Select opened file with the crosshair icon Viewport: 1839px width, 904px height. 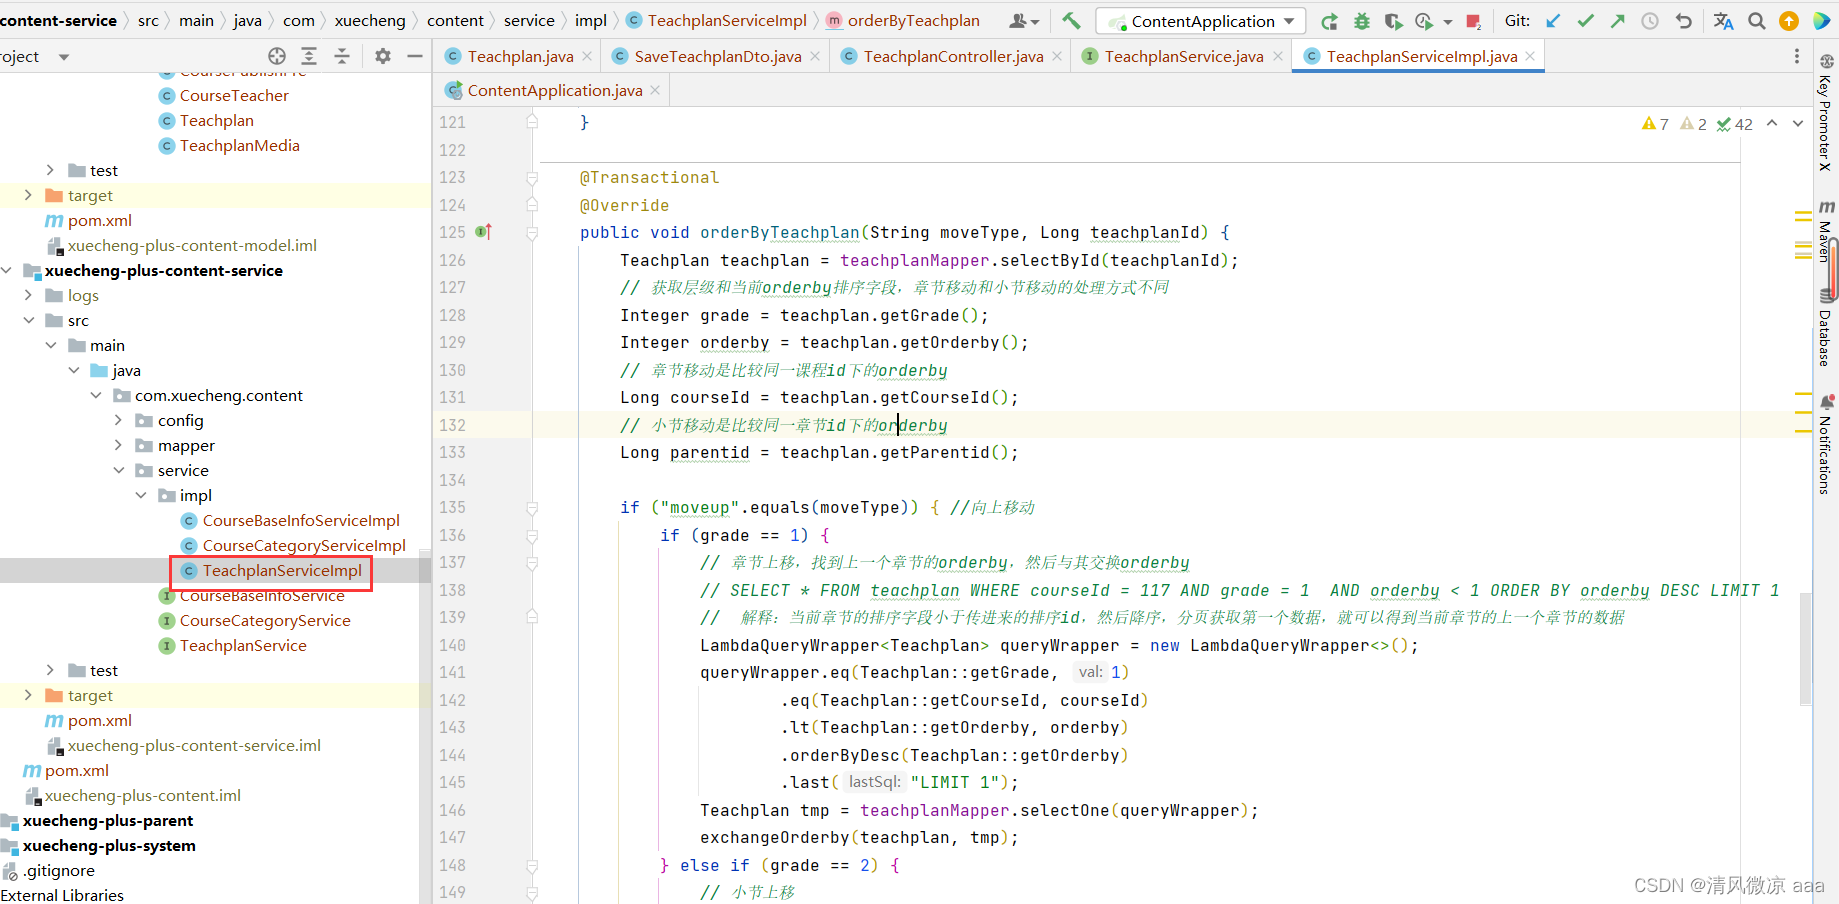[277, 57]
